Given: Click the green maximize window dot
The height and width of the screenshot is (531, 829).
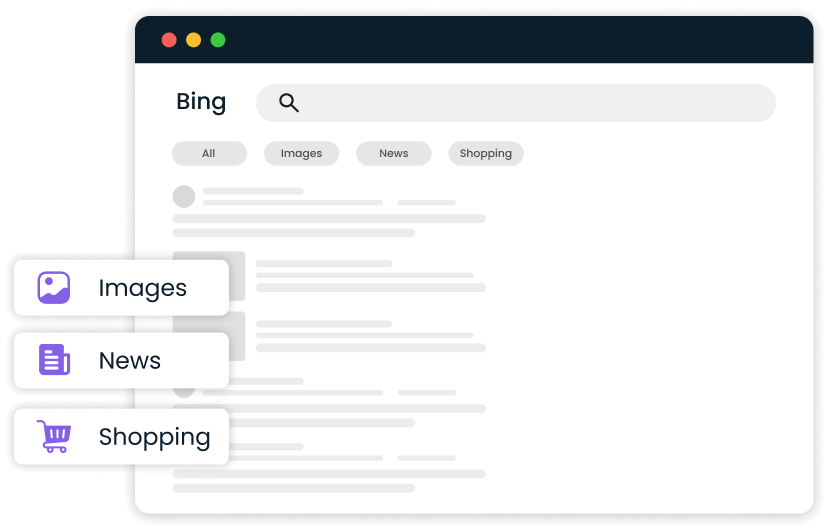Looking at the screenshot, I should tap(218, 40).
